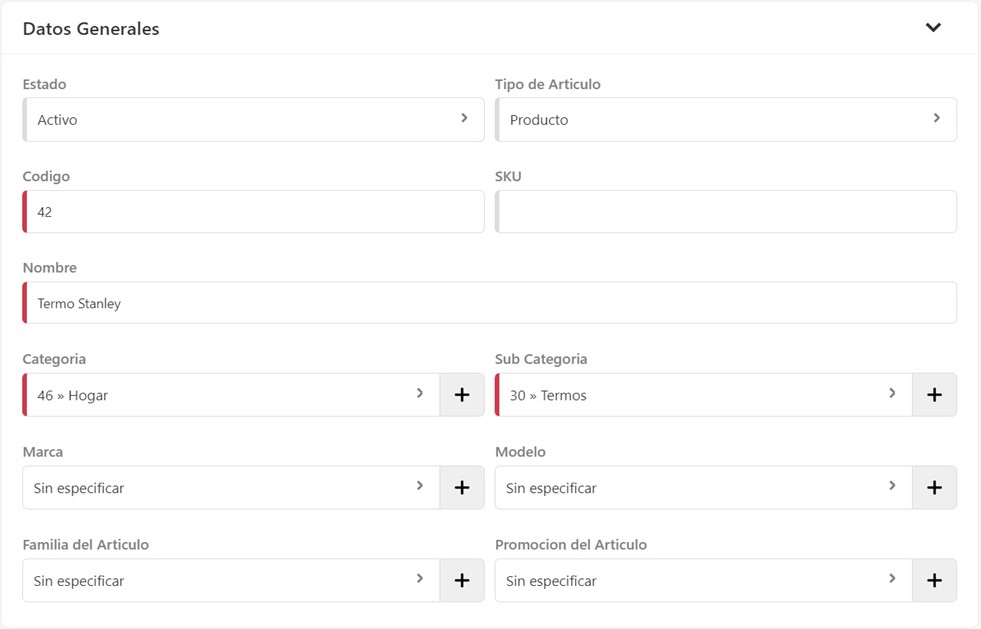Open Sub Categoria selector showing Termos
981x629 pixels.
[x=702, y=395]
